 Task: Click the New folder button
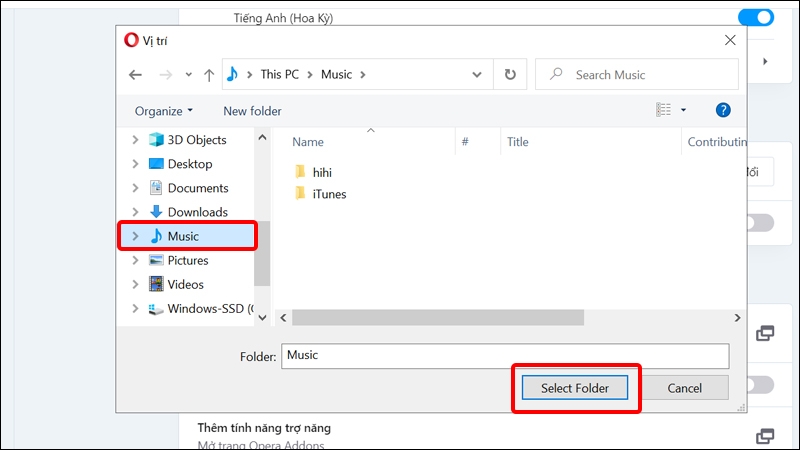pos(252,111)
